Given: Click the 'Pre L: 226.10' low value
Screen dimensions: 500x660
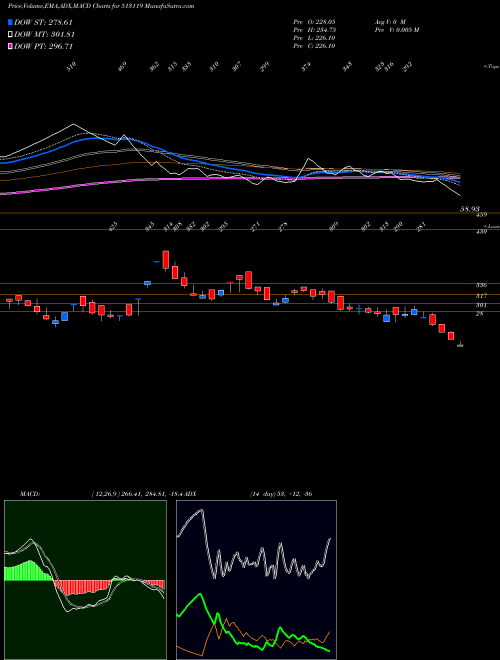Looking at the screenshot, I should point(314,38).
